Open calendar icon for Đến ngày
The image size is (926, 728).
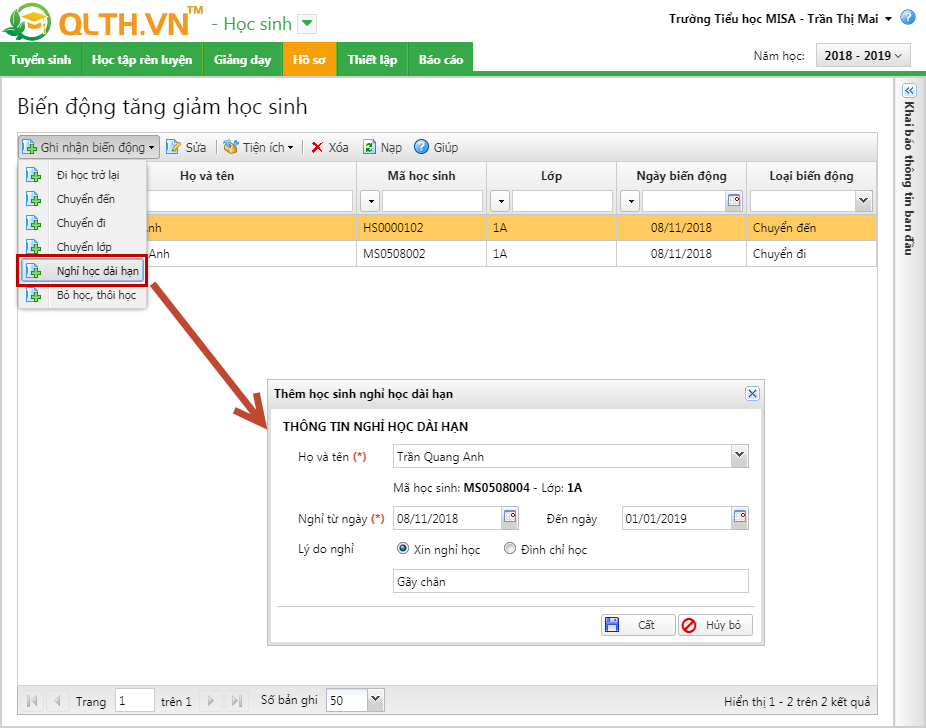pyautogui.click(x=740, y=518)
